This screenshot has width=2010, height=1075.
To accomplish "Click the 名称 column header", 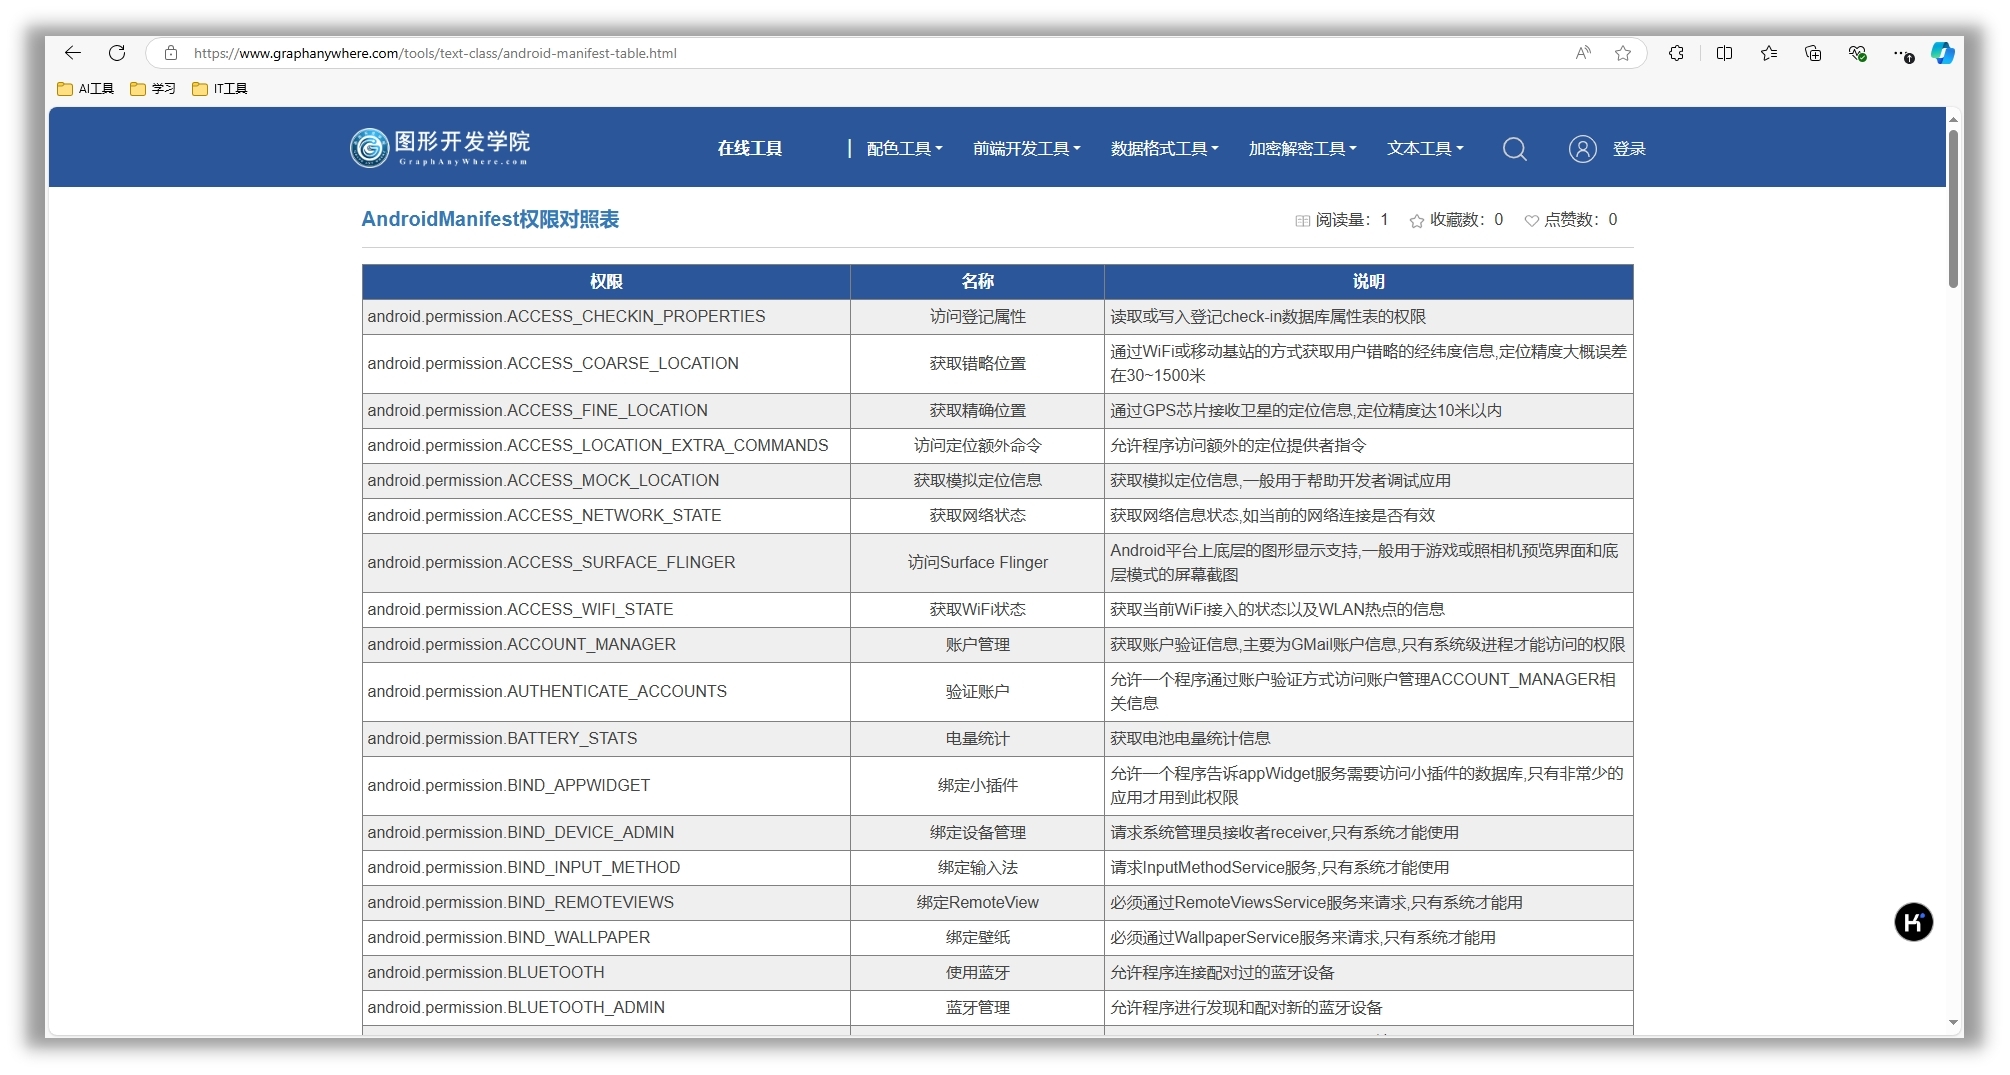I will point(977,282).
